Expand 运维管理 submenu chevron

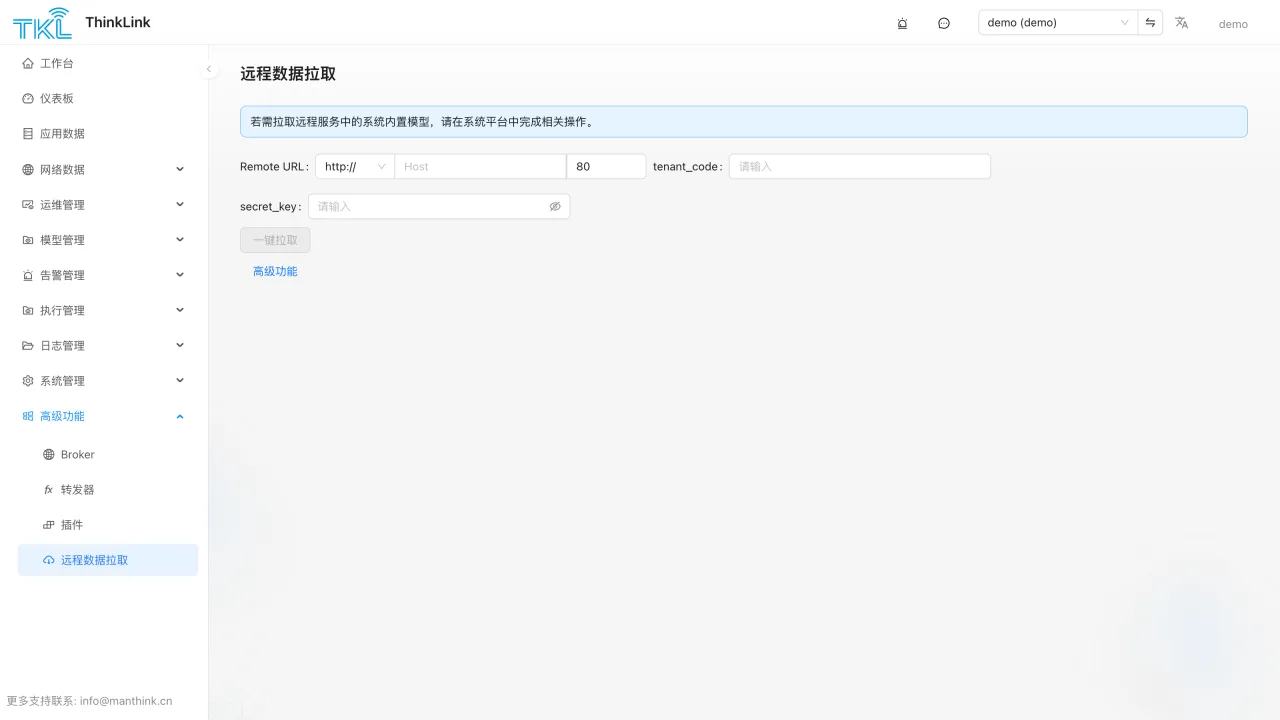coord(180,204)
